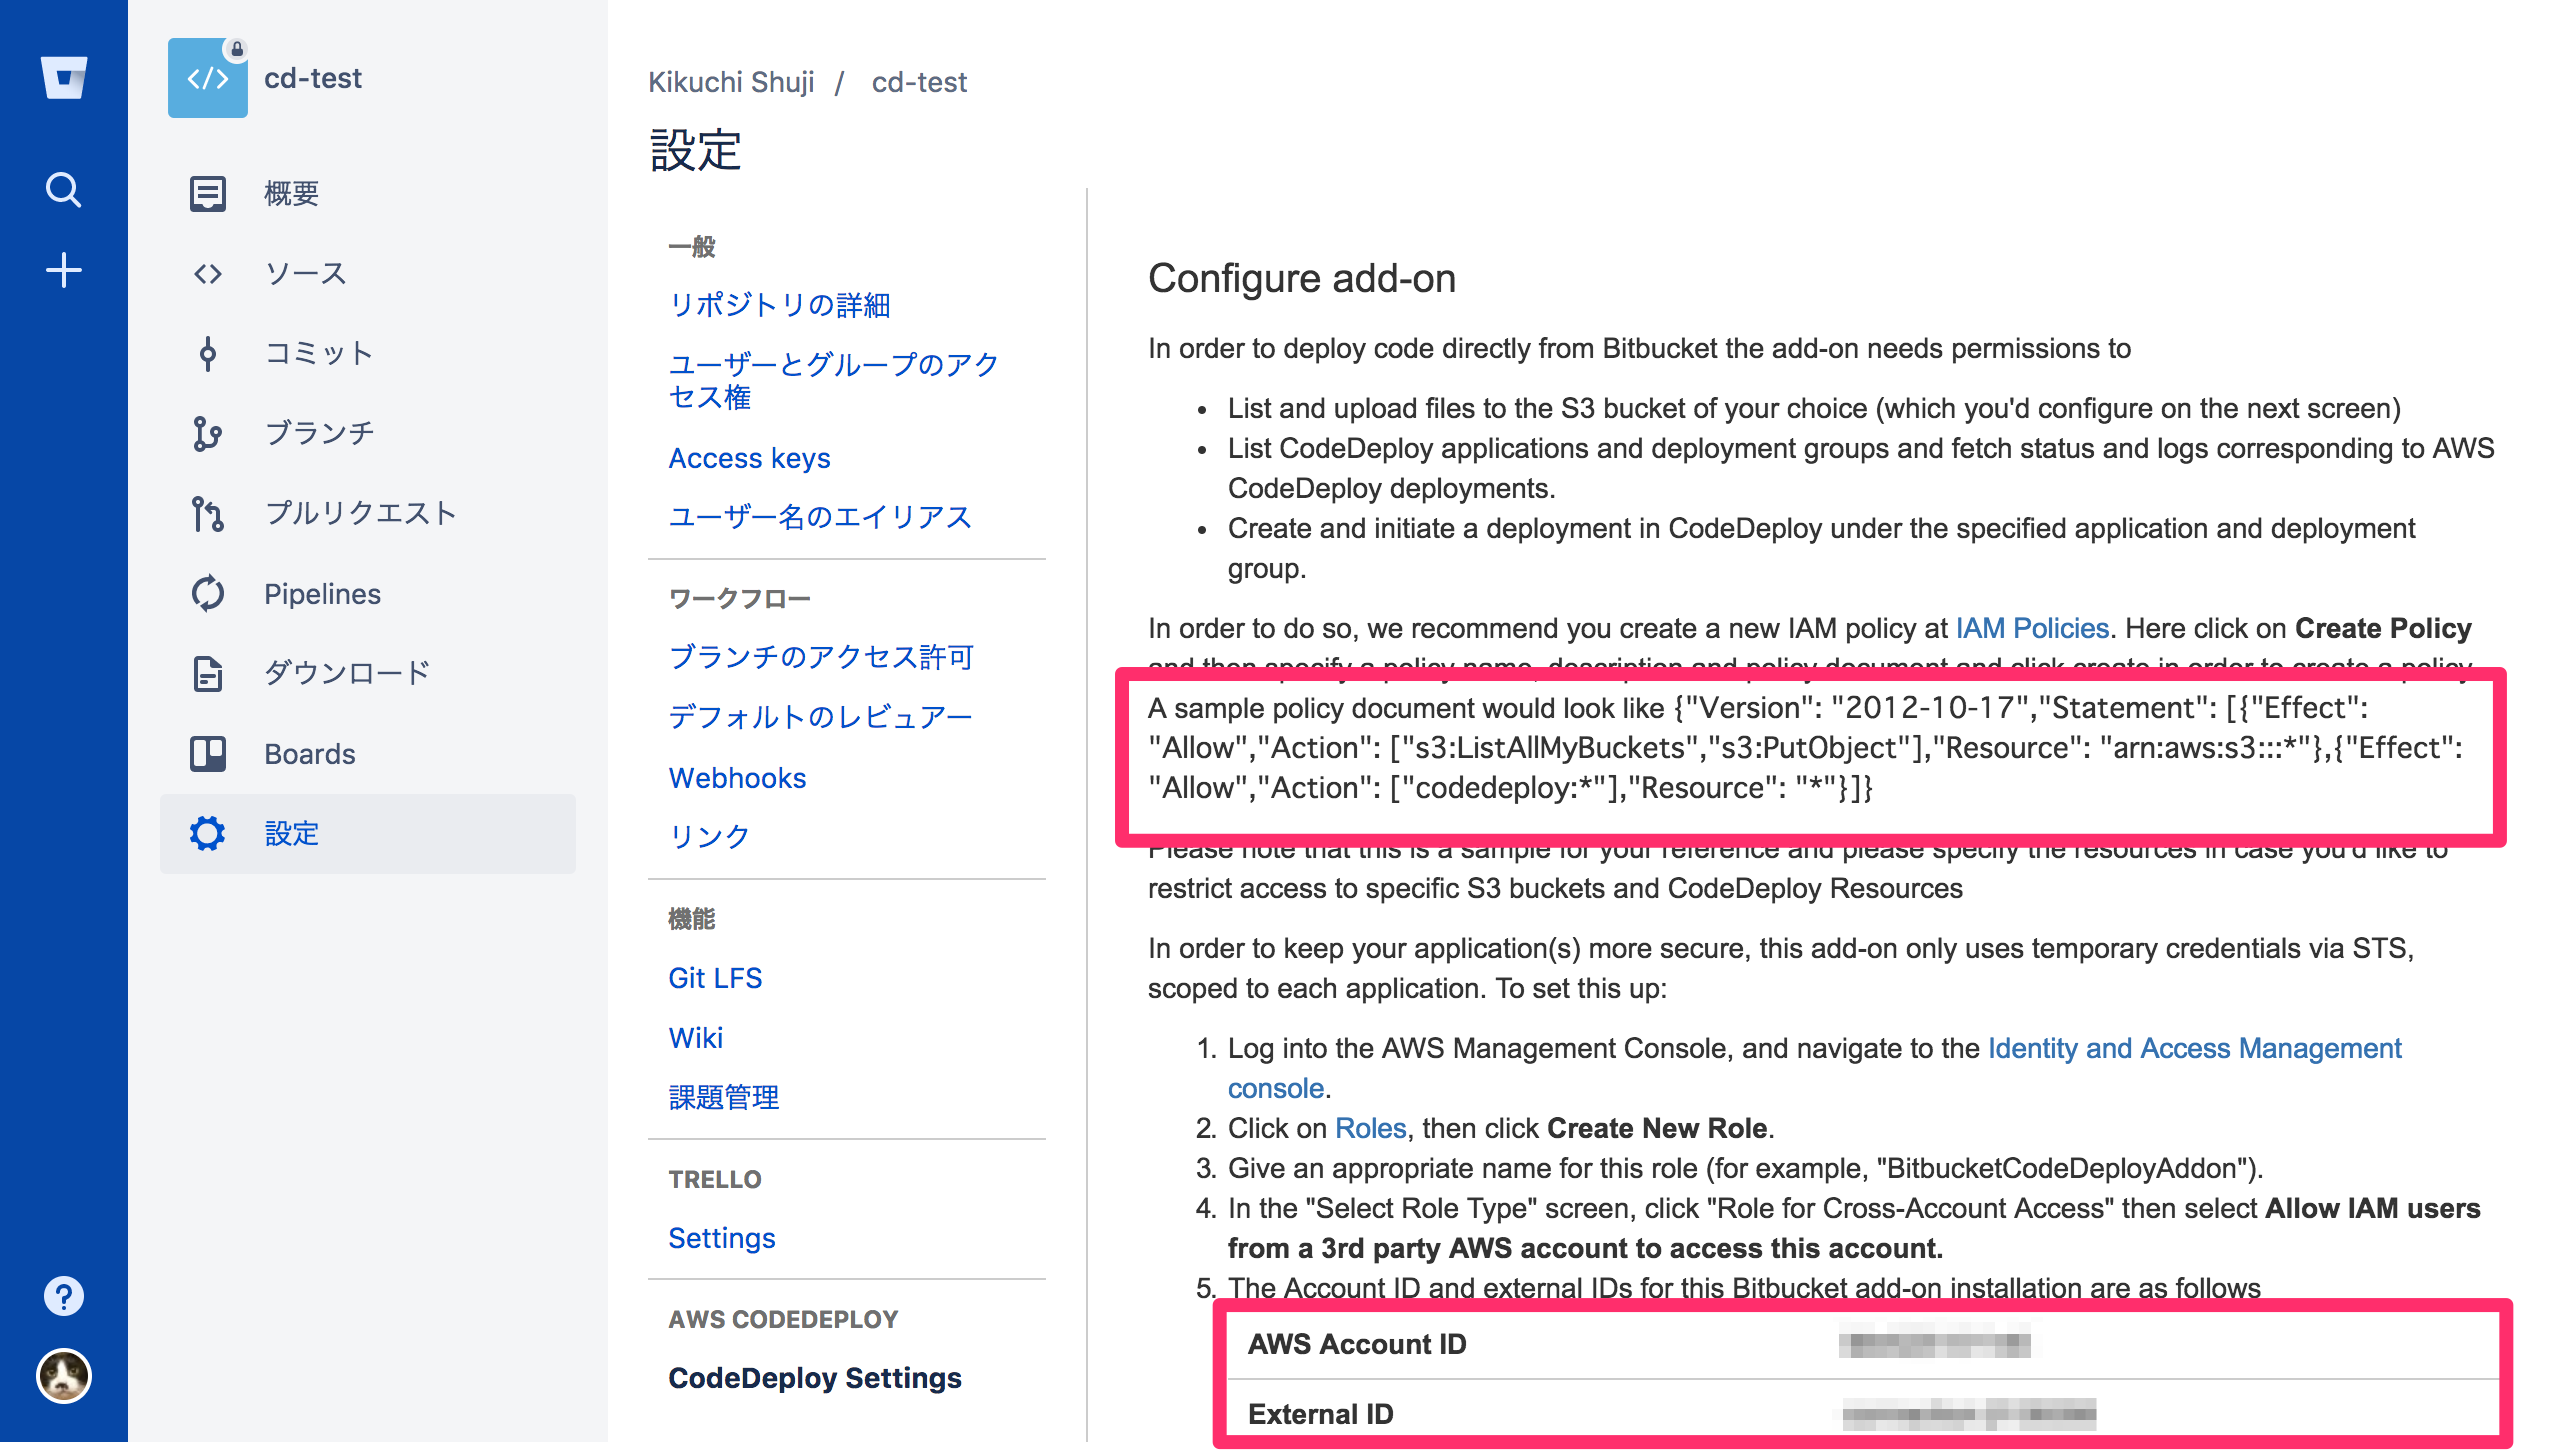Click the user avatar at bottom left
The height and width of the screenshot is (1450, 2560).
click(63, 1376)
